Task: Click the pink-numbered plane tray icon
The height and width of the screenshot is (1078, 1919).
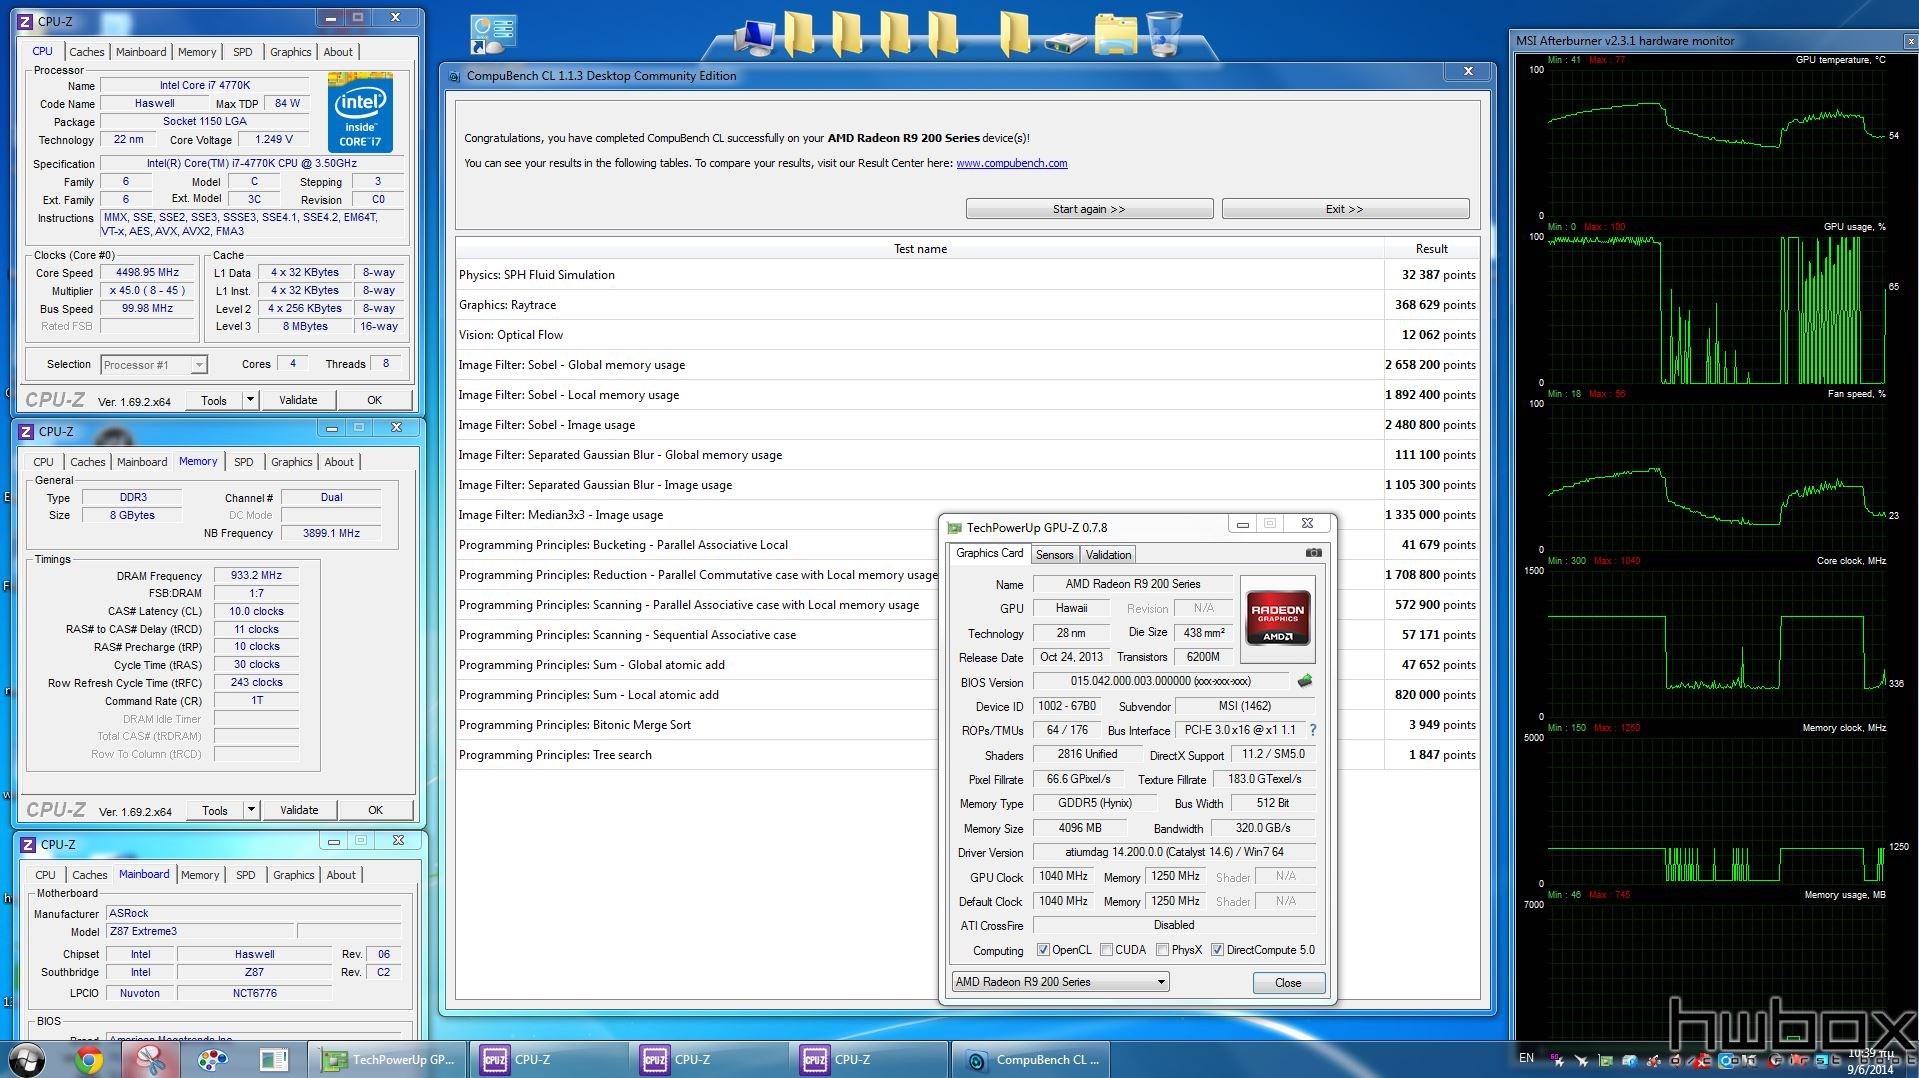Action: click(1556, 1059)
